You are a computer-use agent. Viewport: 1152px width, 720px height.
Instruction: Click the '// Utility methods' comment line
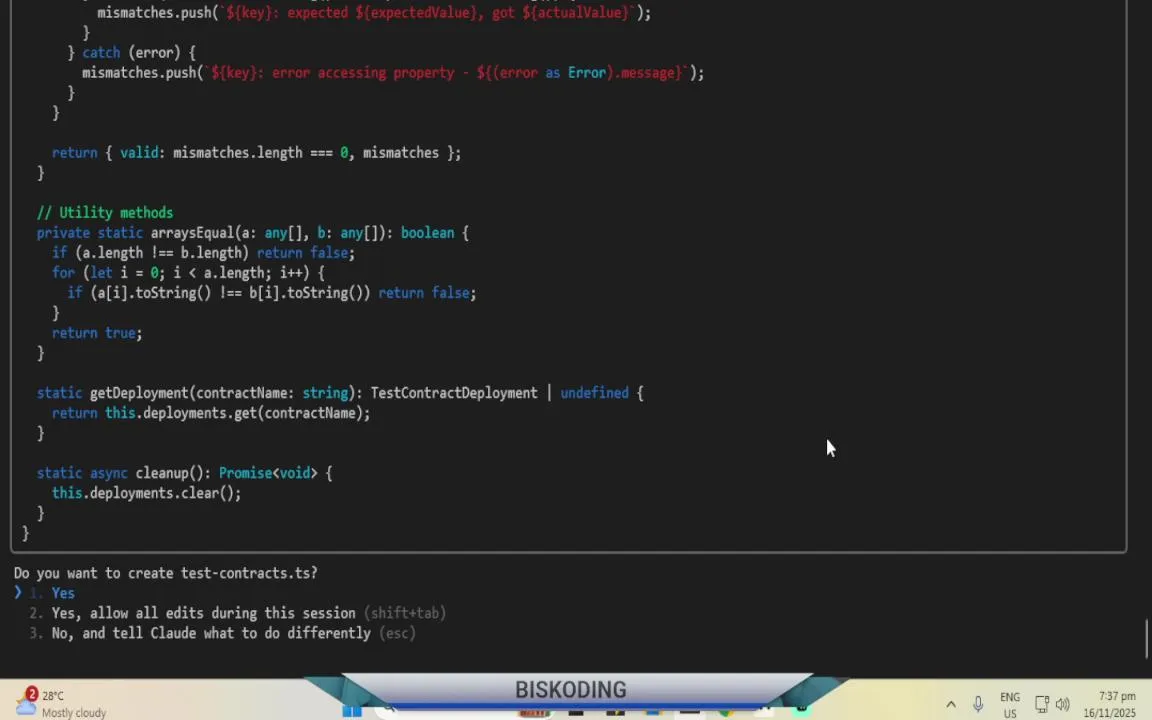click(105, 212)
